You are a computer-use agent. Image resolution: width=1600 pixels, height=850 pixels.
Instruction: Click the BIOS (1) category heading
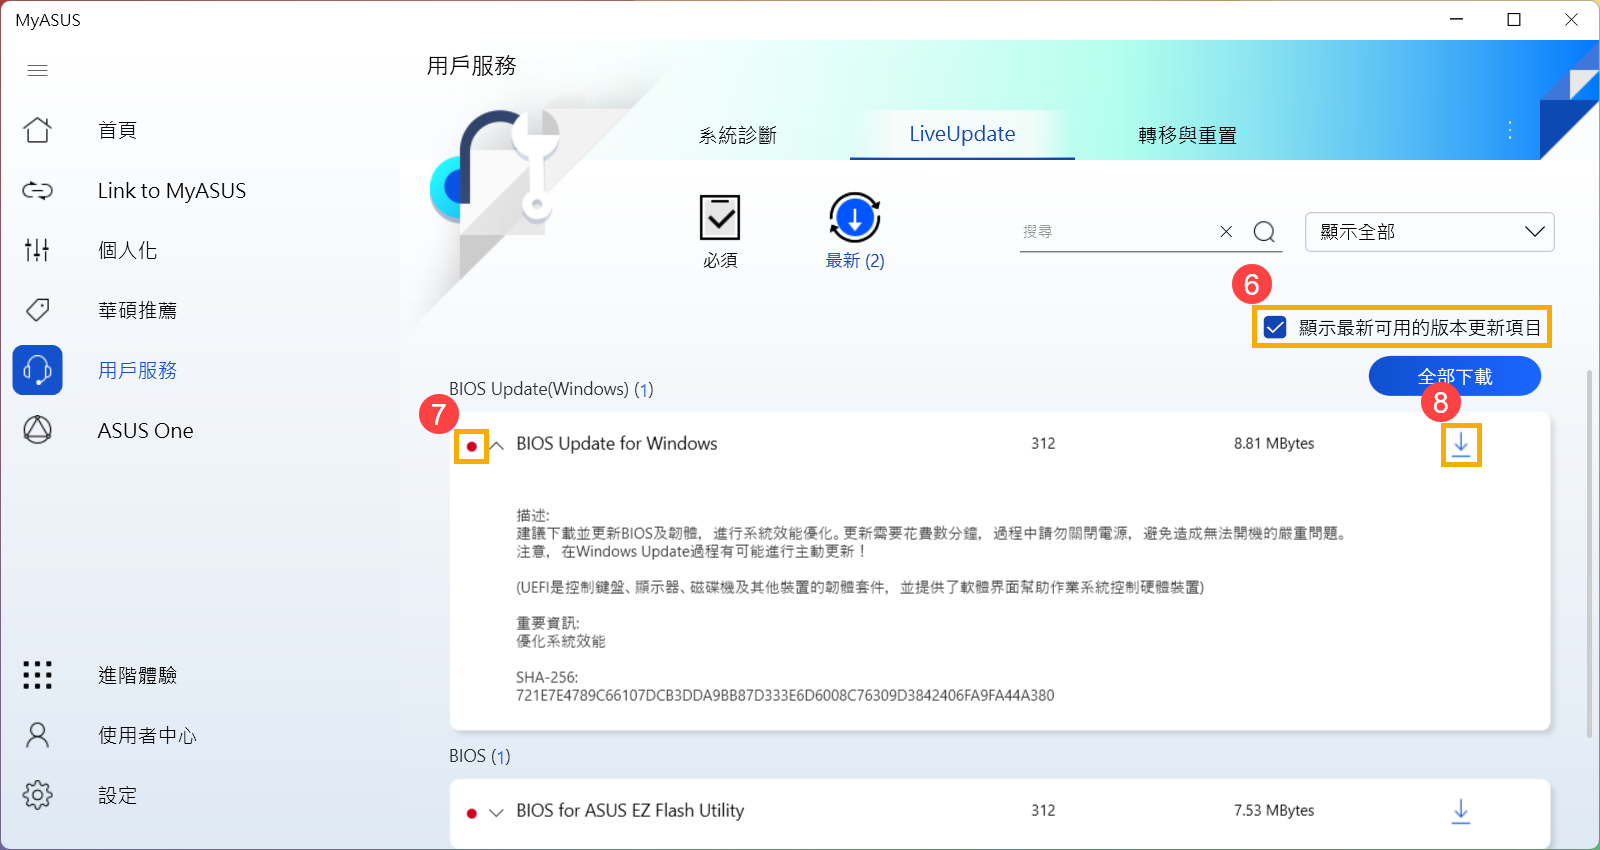click(x=479, y=756)
